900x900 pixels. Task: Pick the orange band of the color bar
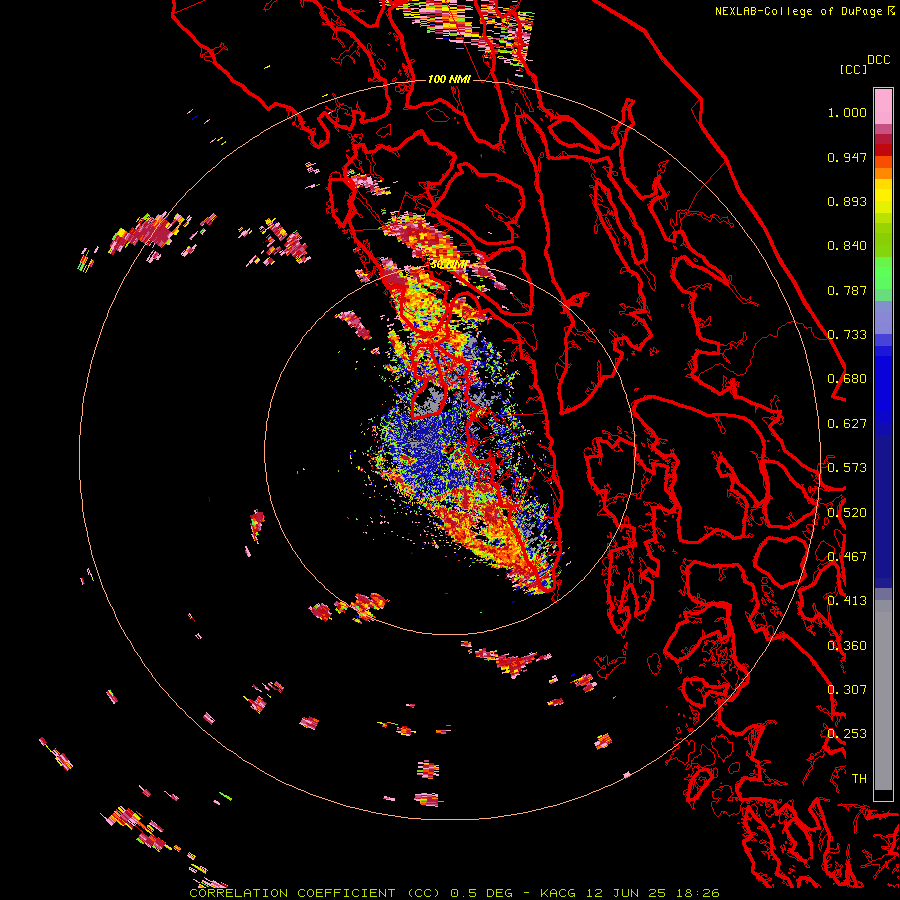point(883,173)
